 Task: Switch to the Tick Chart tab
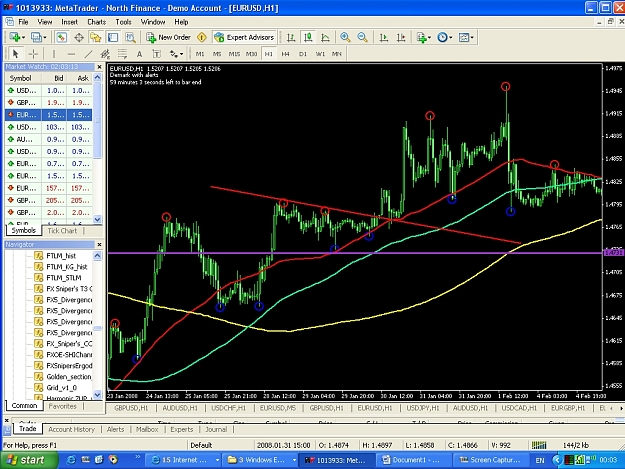click(x=62, y=231)
